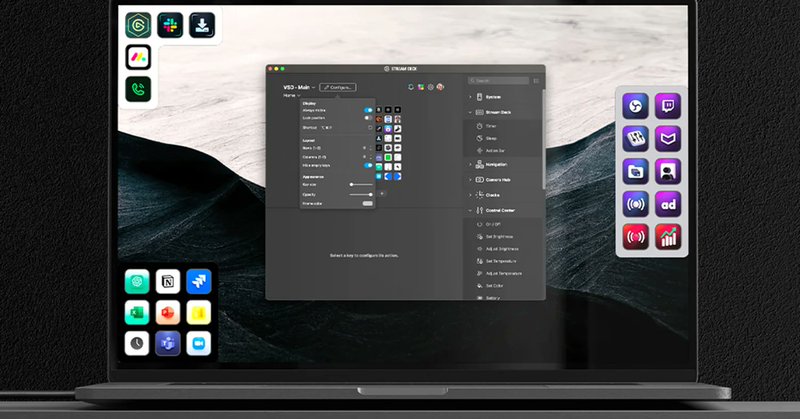The width and height of the screenshot is (800, 419).
Task: Click the bell notifications icon in Stream Deck
Action: [x=411, y=87]
